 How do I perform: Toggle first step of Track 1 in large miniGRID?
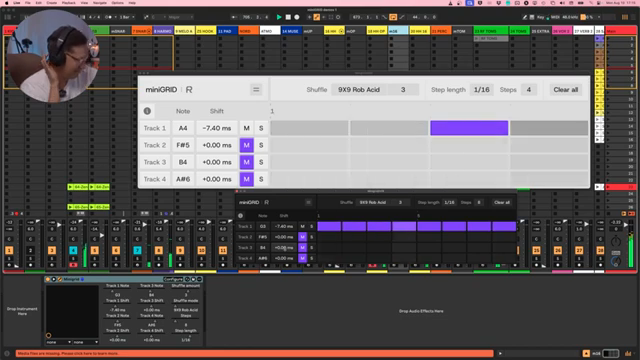[309, 128]
